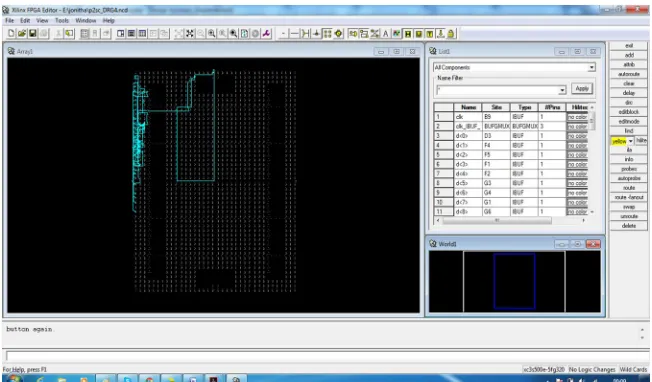Click the command line input field
This screenshot has height=382, width=652.
click(x=324, y=357)
